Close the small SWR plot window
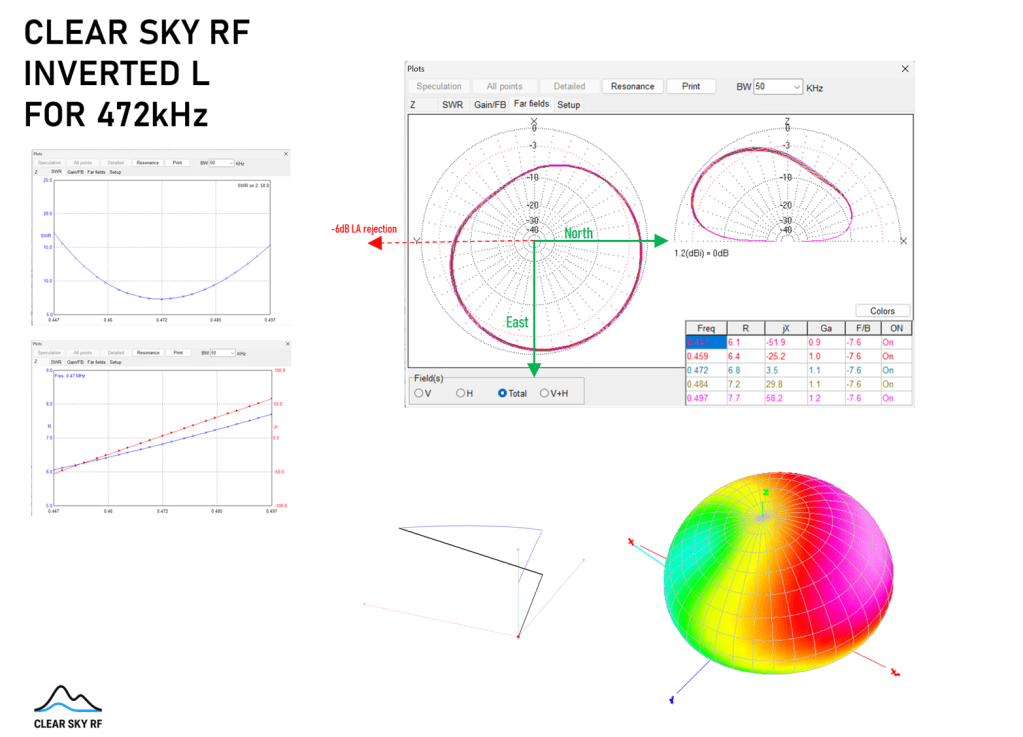1023x737 pixels. [x=285, y=153]
